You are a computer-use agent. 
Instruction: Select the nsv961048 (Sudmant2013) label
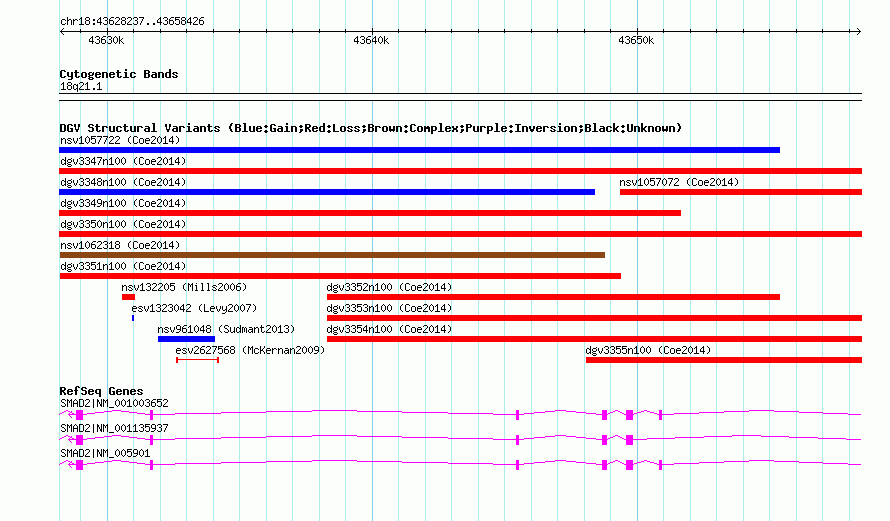point(226,329)
